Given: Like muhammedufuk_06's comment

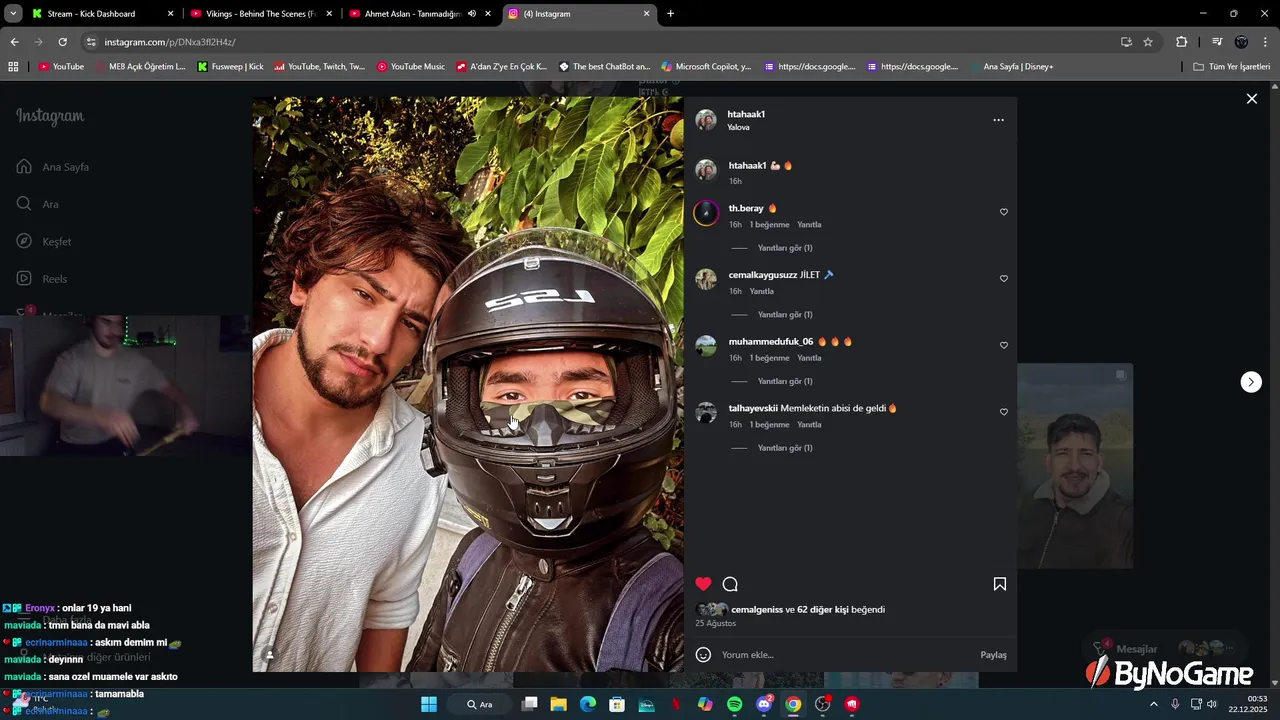Looking at the screenshot, I should 1004,345.
